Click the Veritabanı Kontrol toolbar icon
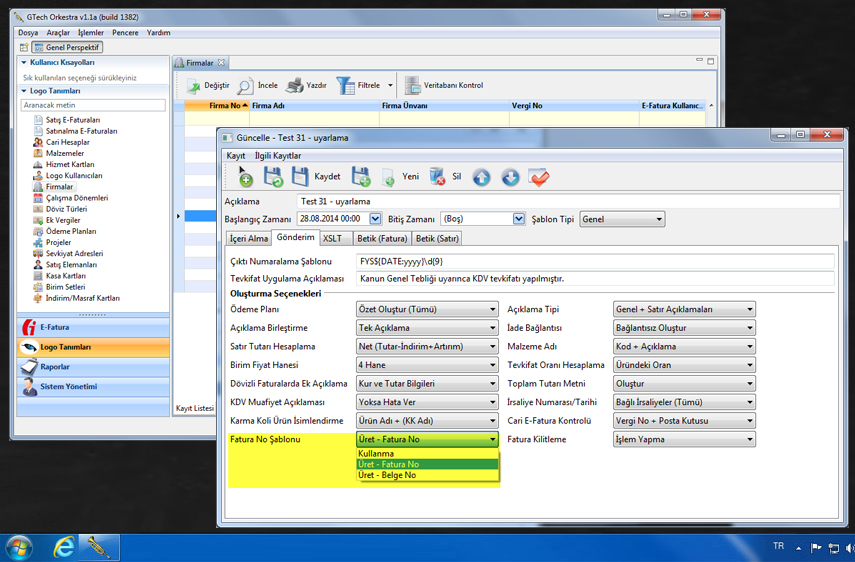The image size is (855, 562). (412, 86)
